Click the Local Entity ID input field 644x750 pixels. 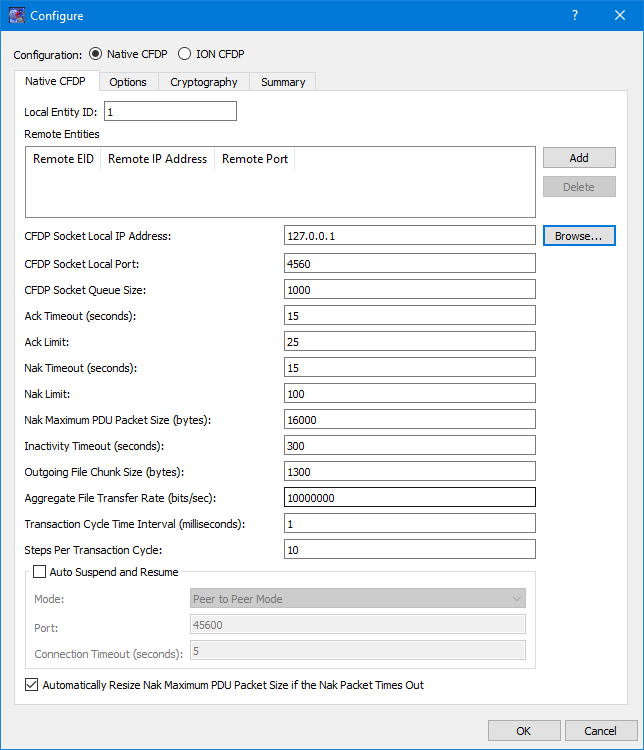coord(169,112)
